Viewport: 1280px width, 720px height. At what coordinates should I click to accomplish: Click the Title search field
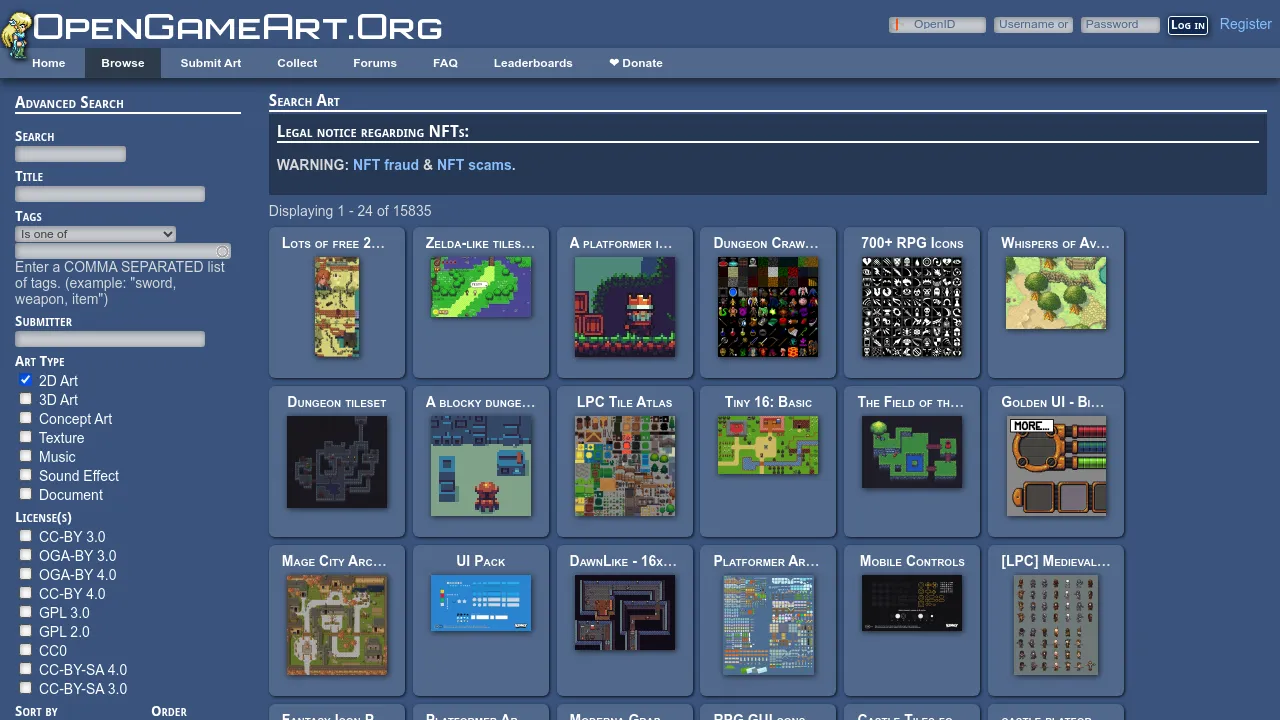point(110,194)
